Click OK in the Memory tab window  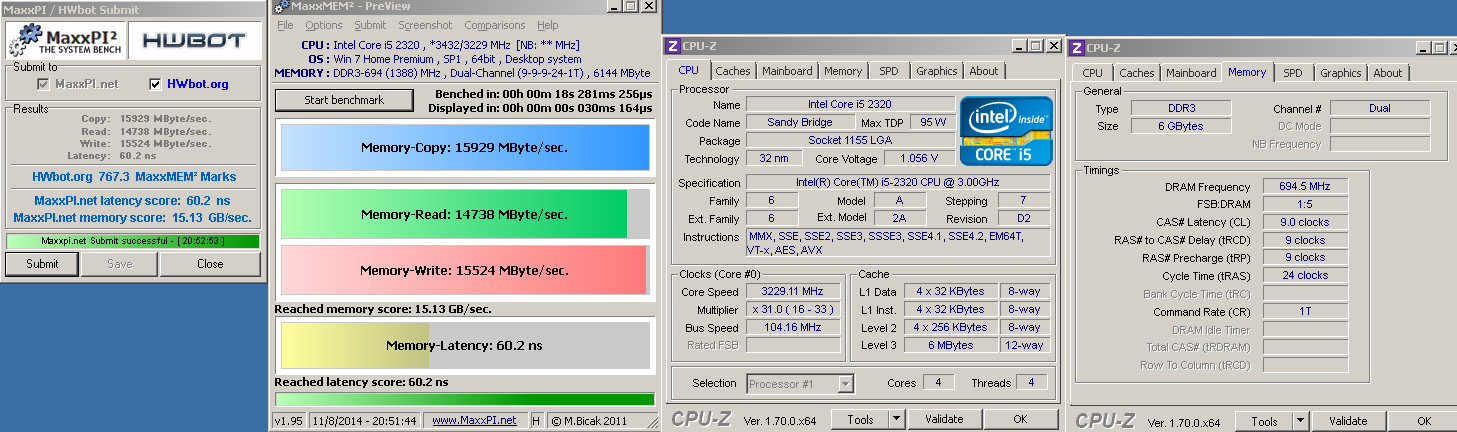pyautogui.click(x=1424, y=421)
